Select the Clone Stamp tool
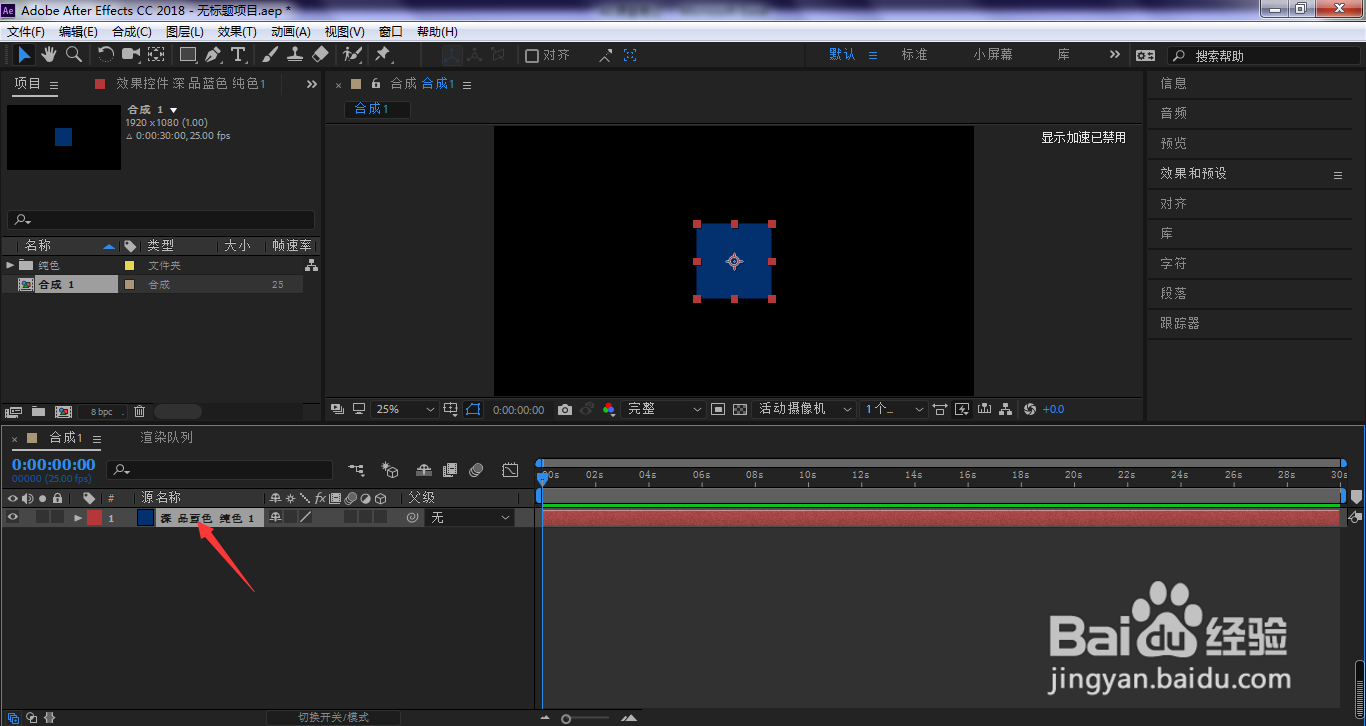The height and width of the screenshot is (726, 1366). coord(295,55)
